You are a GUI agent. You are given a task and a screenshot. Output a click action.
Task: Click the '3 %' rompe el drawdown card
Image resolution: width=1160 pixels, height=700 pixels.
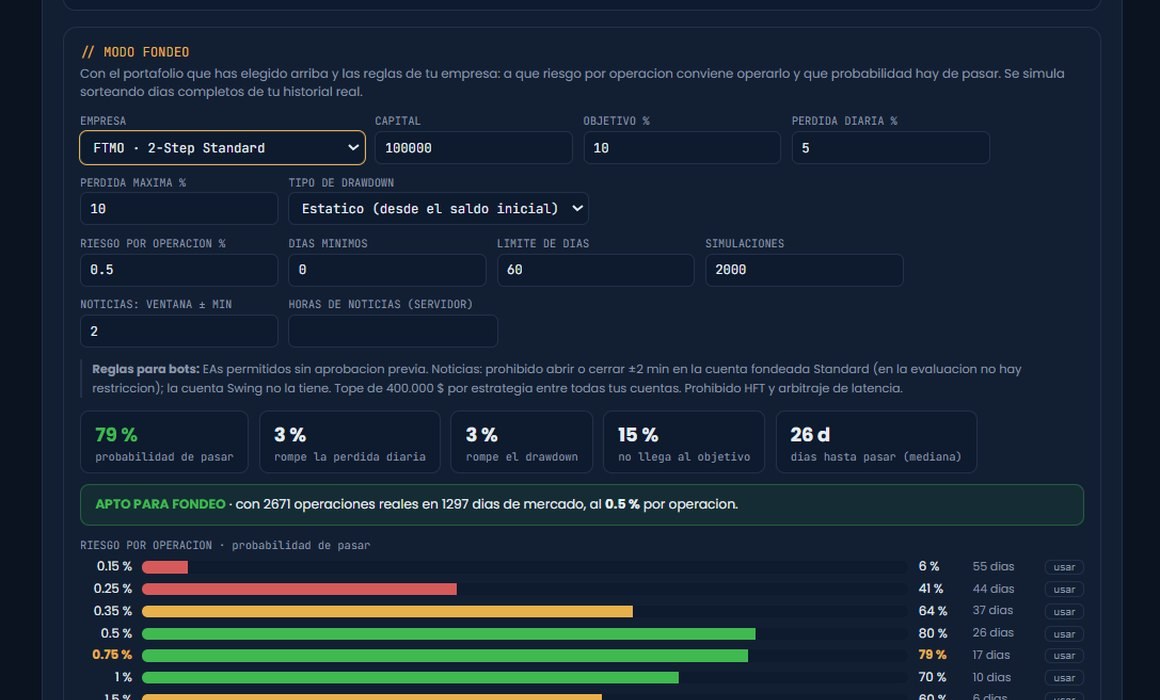pyautogui.click(x=522, y=442)
